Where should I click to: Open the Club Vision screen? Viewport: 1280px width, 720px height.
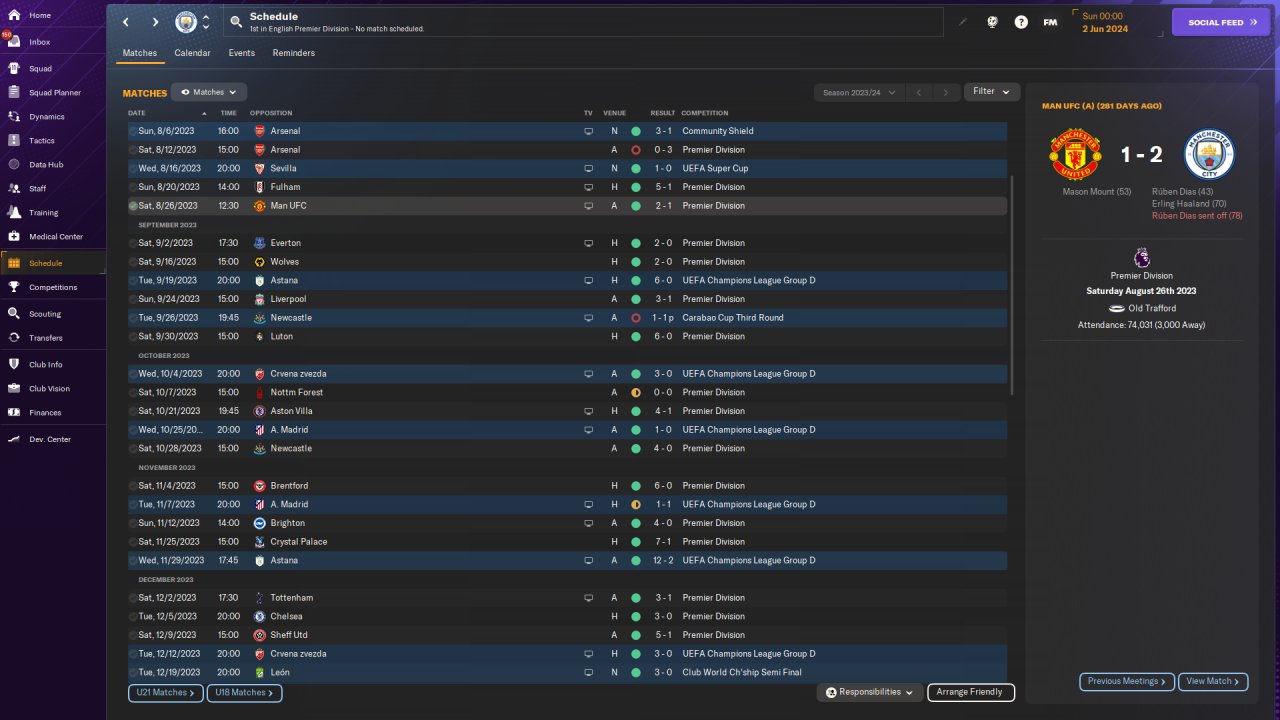pyautogui.click(x=49, y=388)
